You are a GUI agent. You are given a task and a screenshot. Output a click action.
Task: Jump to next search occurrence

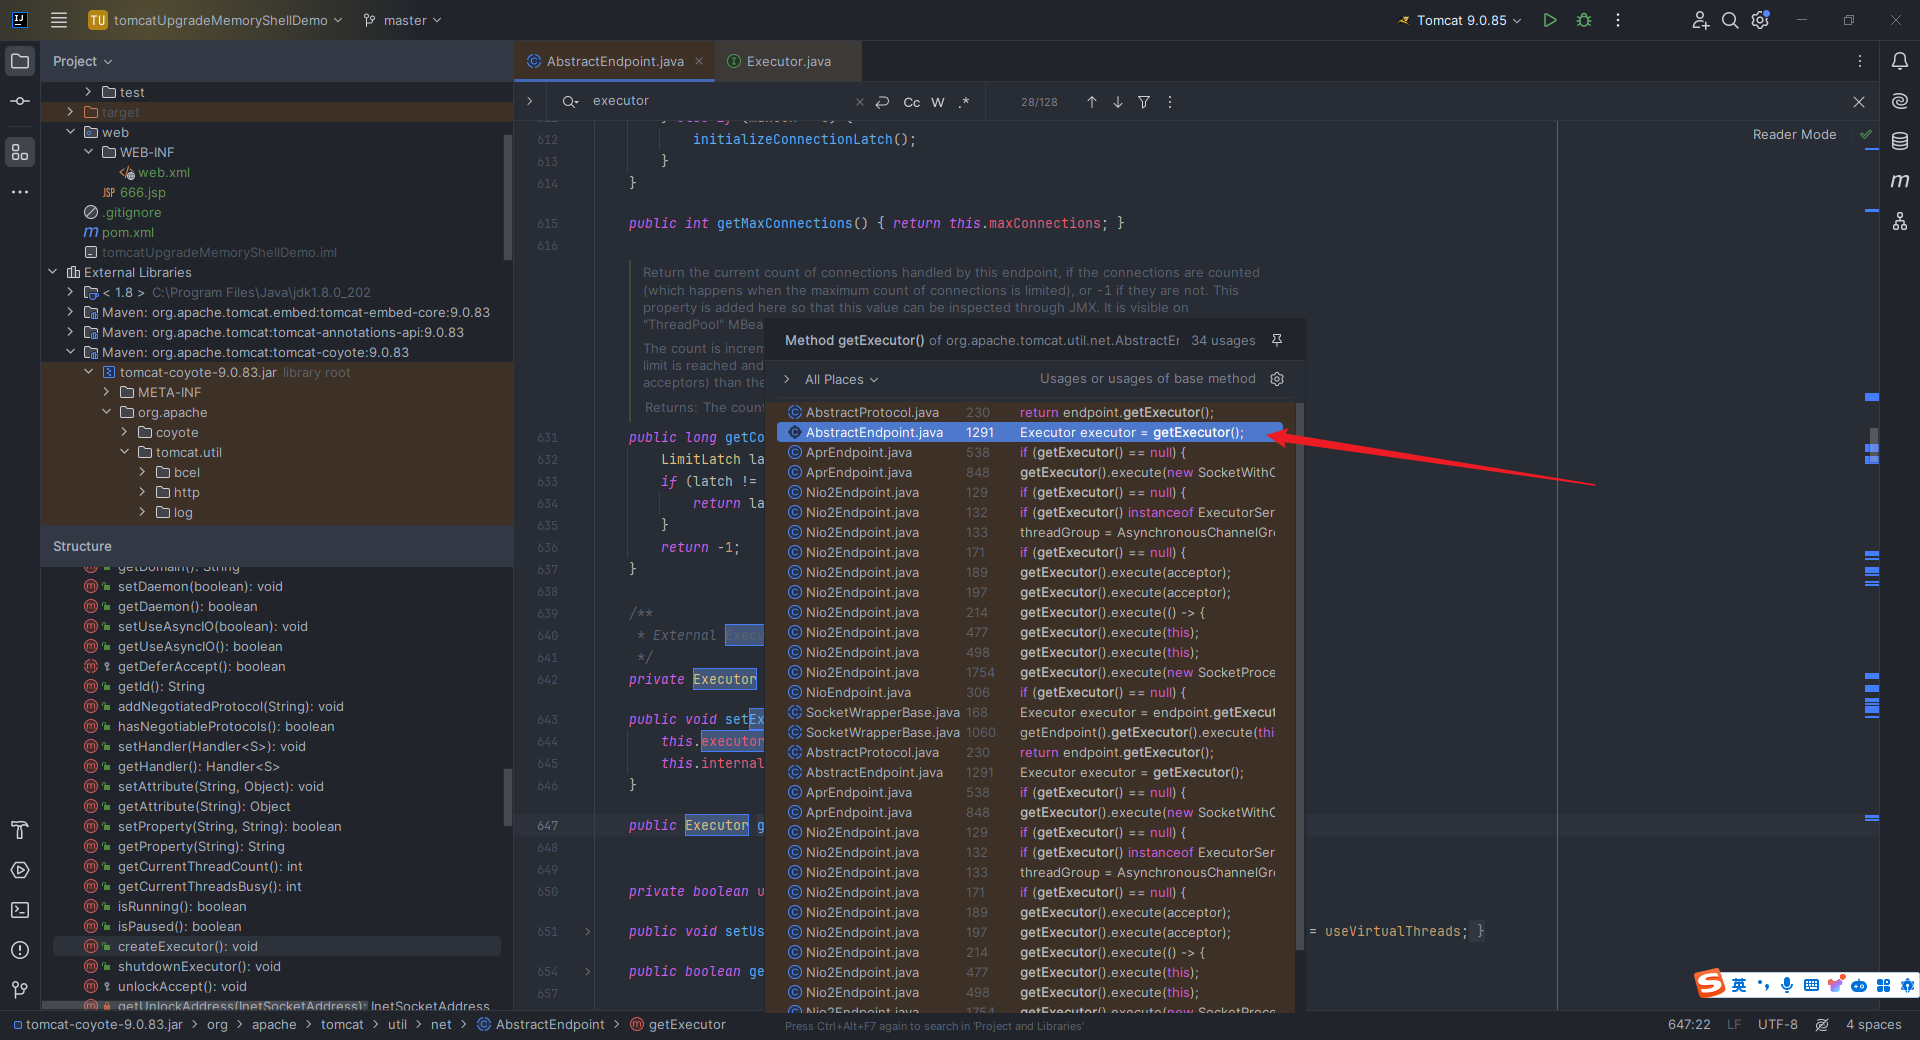pyautogui.click(x=1118, y=102)
